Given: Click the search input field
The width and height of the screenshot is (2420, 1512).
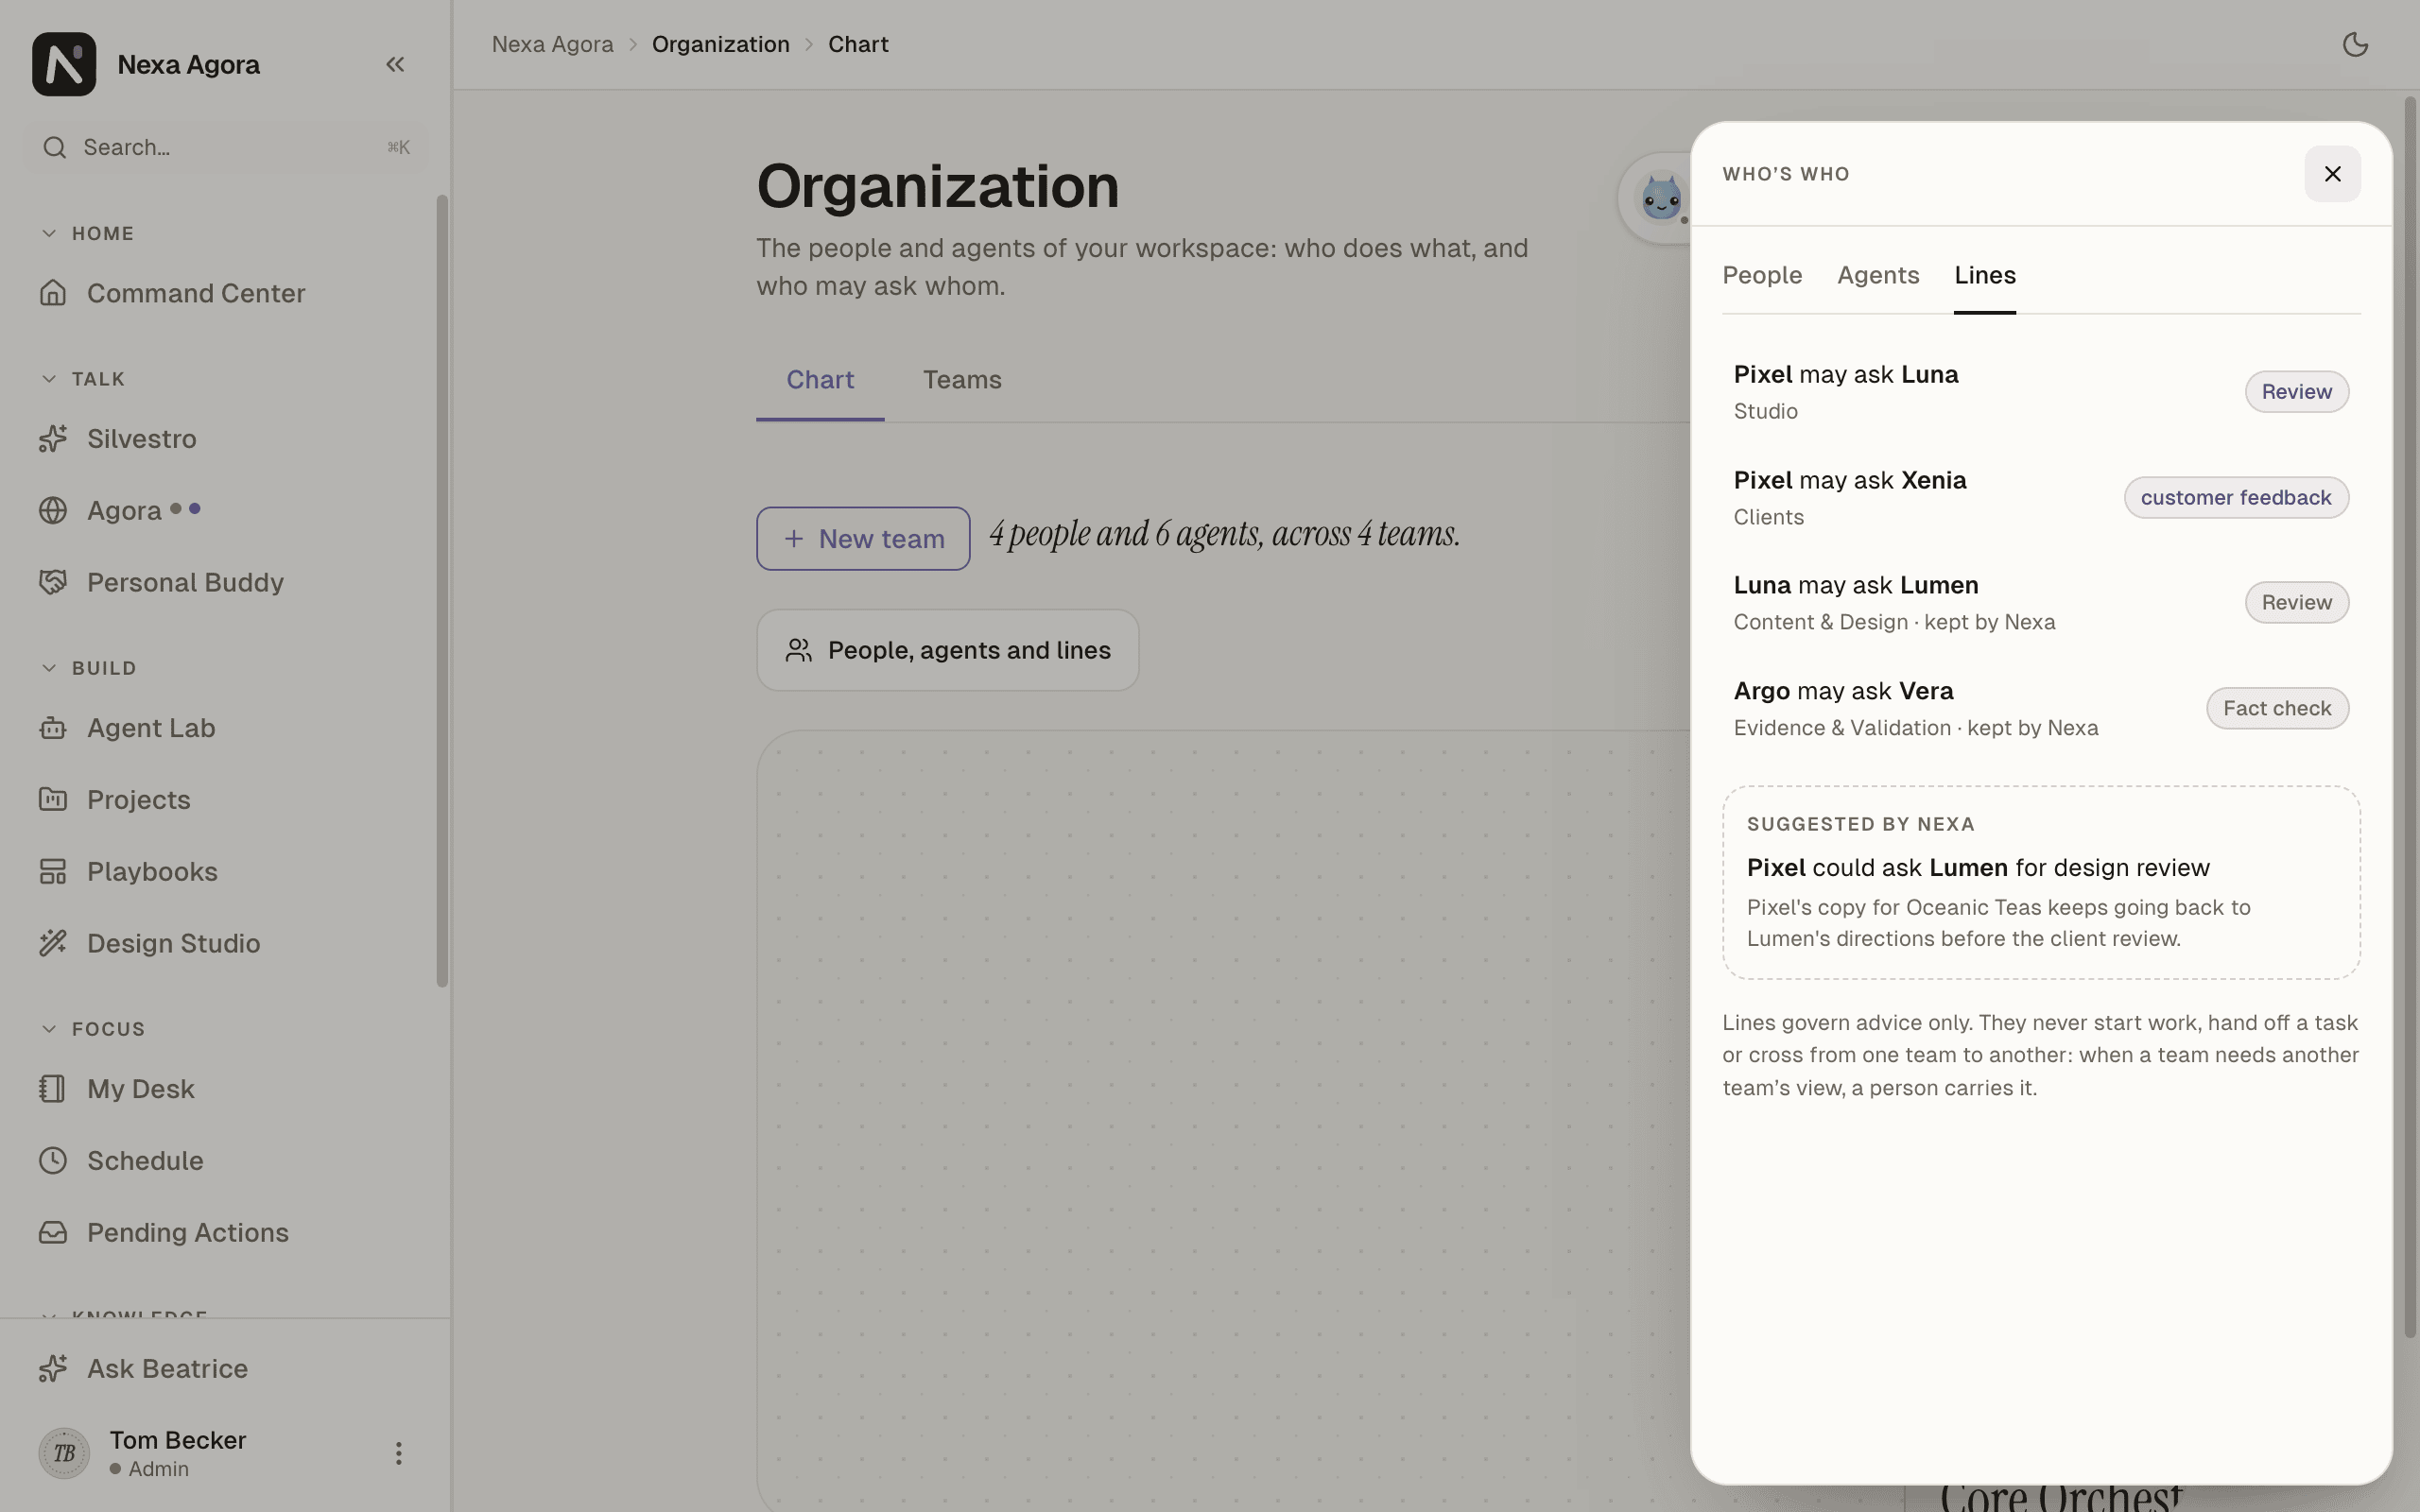Looking at the screenshot, I should click(x=226, y=147).
